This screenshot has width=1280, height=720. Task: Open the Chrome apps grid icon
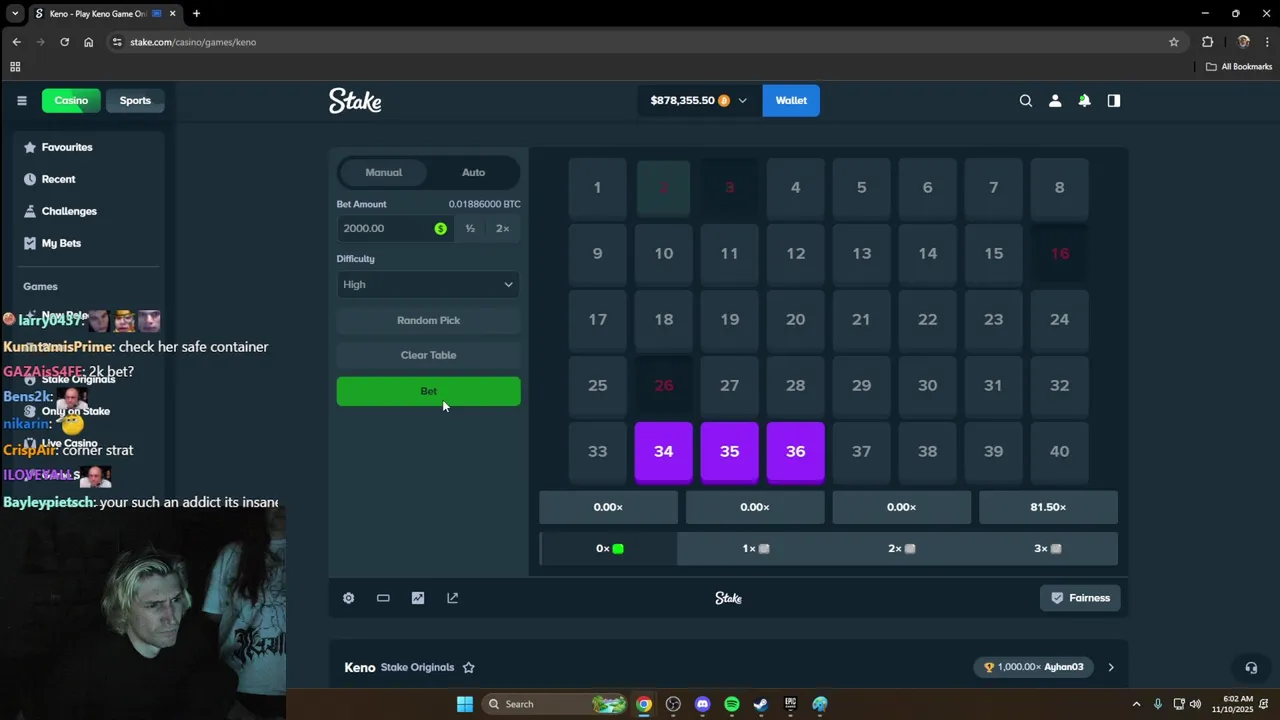point(15,67)
